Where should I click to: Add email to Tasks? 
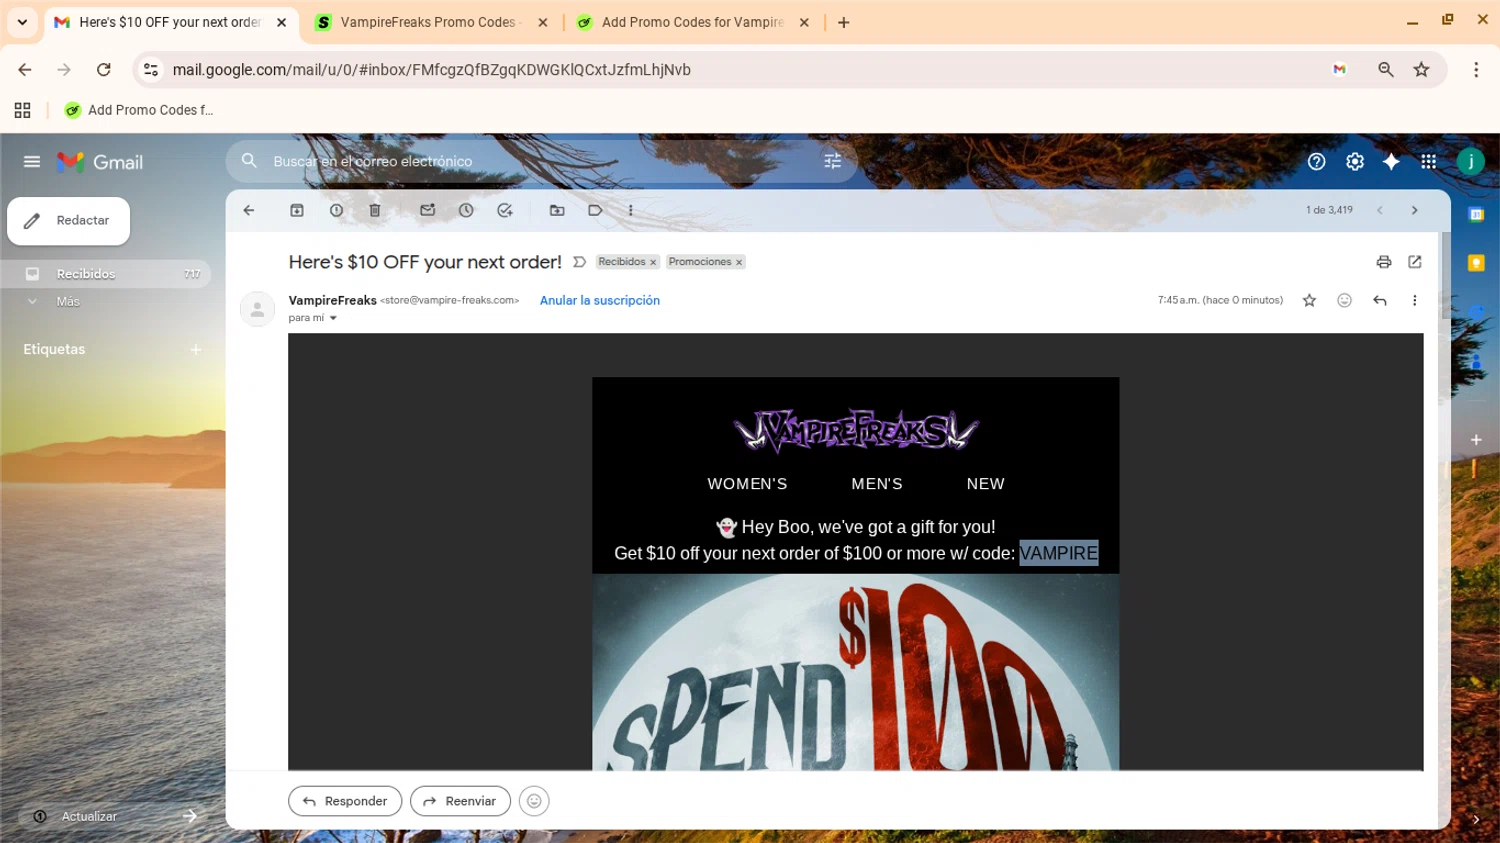point(505,210)
